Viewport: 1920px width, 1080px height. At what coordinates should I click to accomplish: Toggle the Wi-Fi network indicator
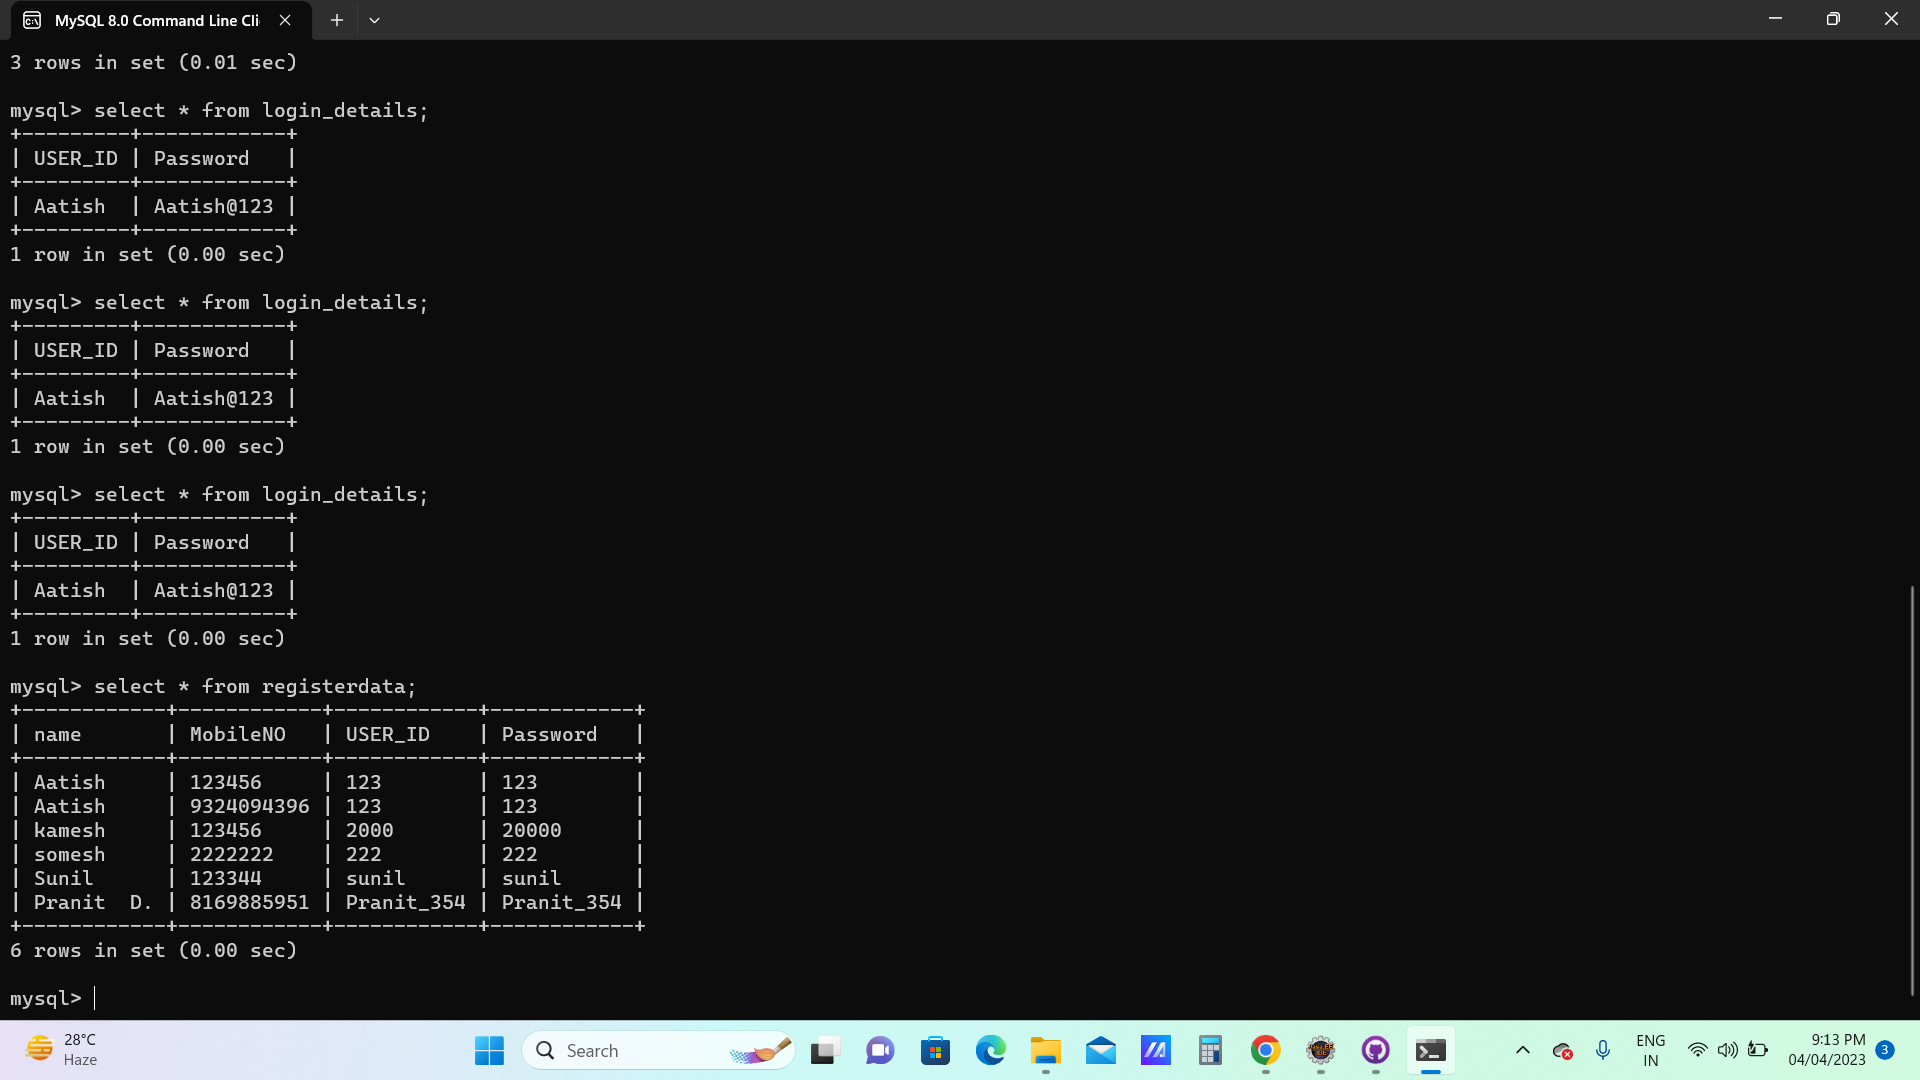tap(1698, 1050)
